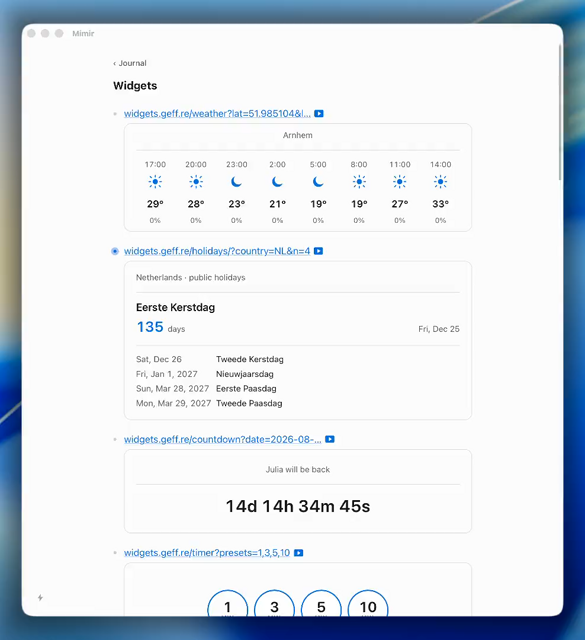585x640 pixels.
Task: Click the moon icon under 23:00
Action: click(x=236, y=182)
